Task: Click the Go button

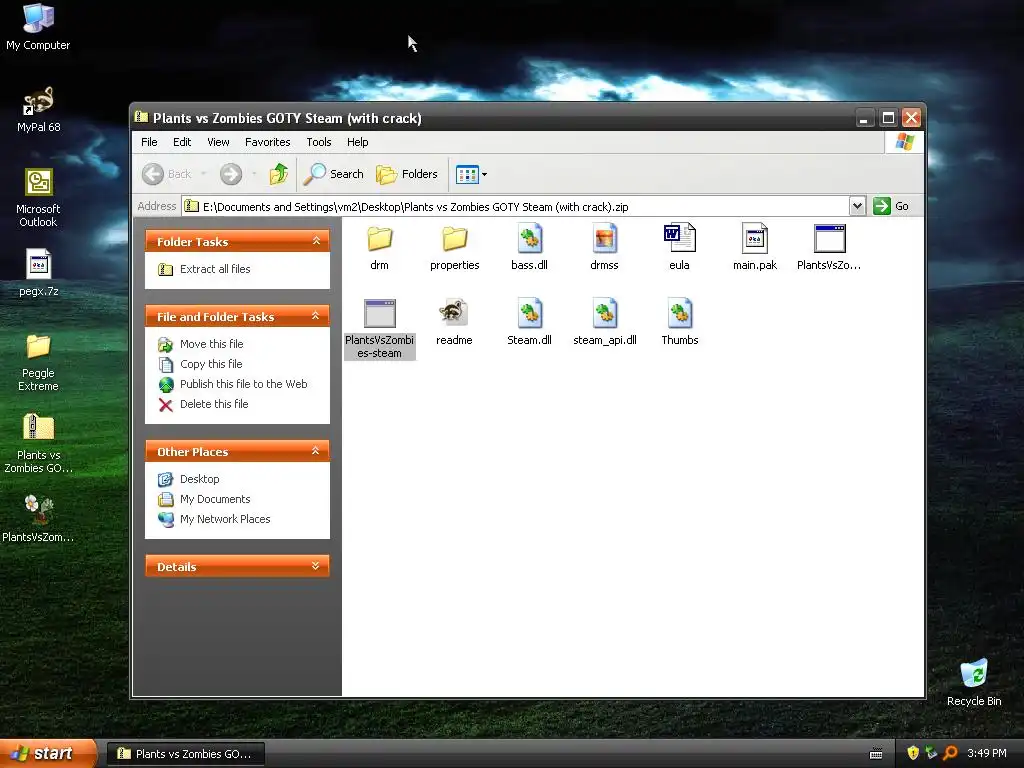Action: (891, 206)
